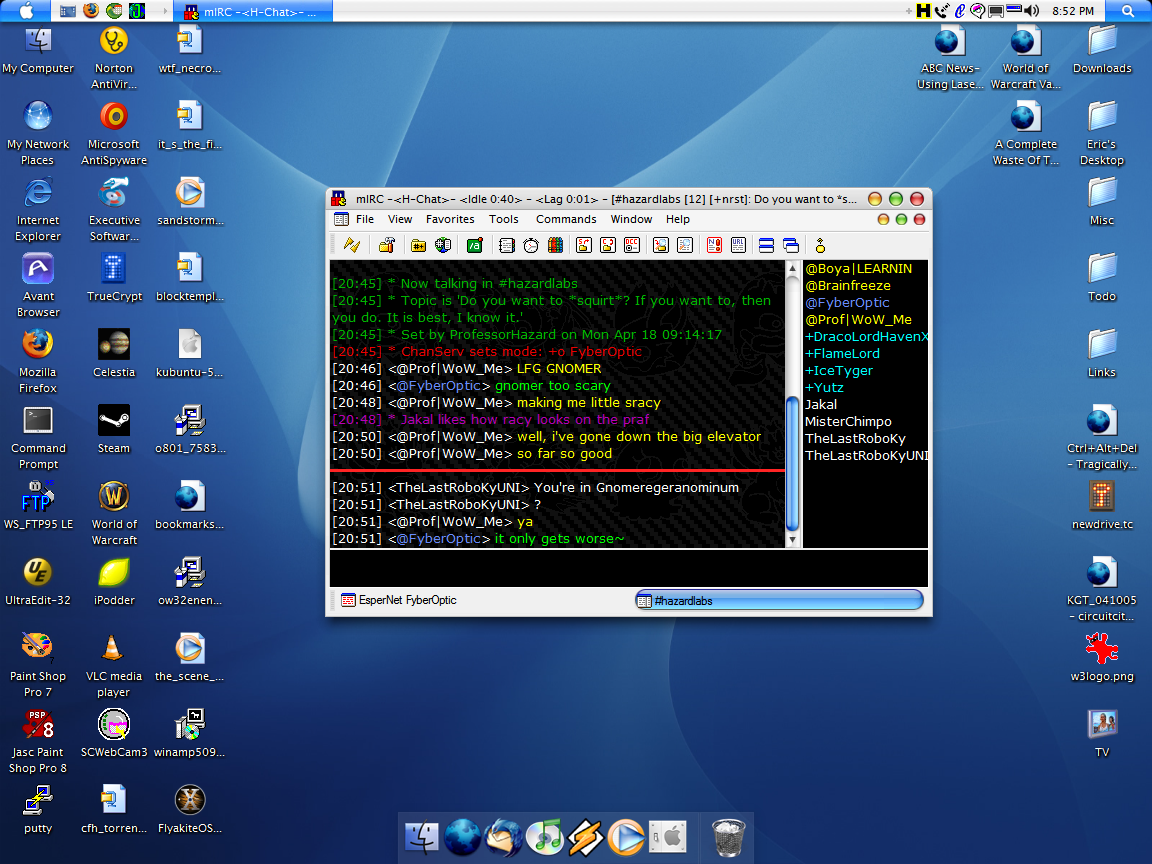Open the Finder icon in the dock
Screen dimensions: 1152x864
tap(422, 837)
